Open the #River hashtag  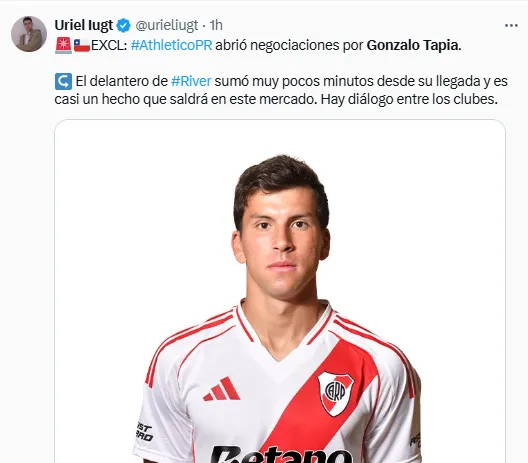[191, 81]
